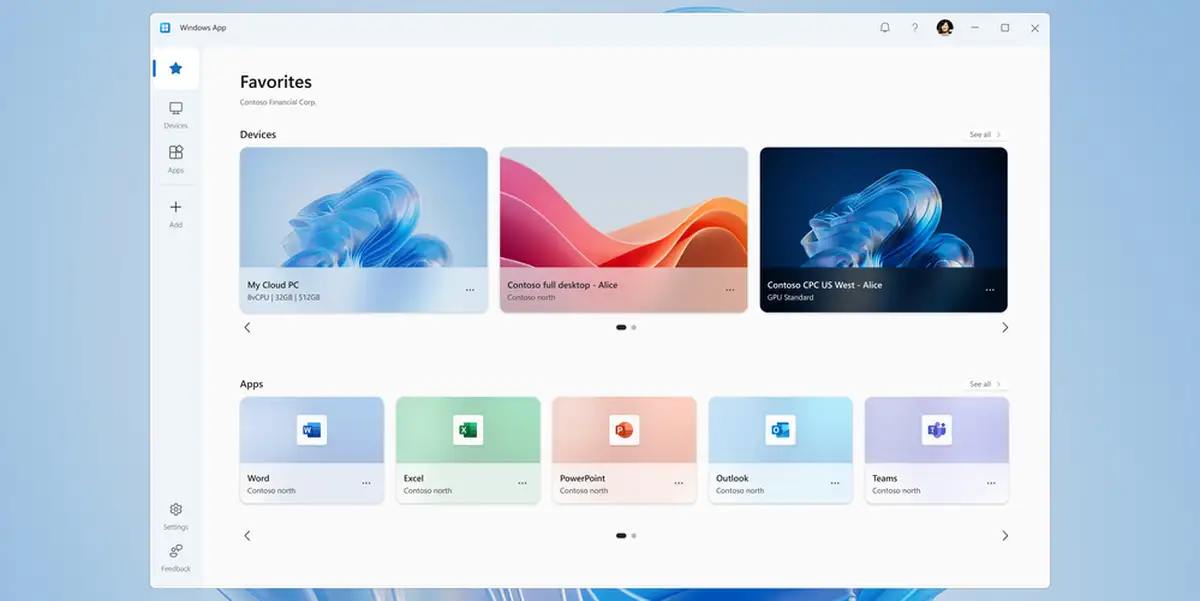Launch the Excel app icon
This screenshot has height=601, width=1200.
pyautogui.click(x=468, y=431)
